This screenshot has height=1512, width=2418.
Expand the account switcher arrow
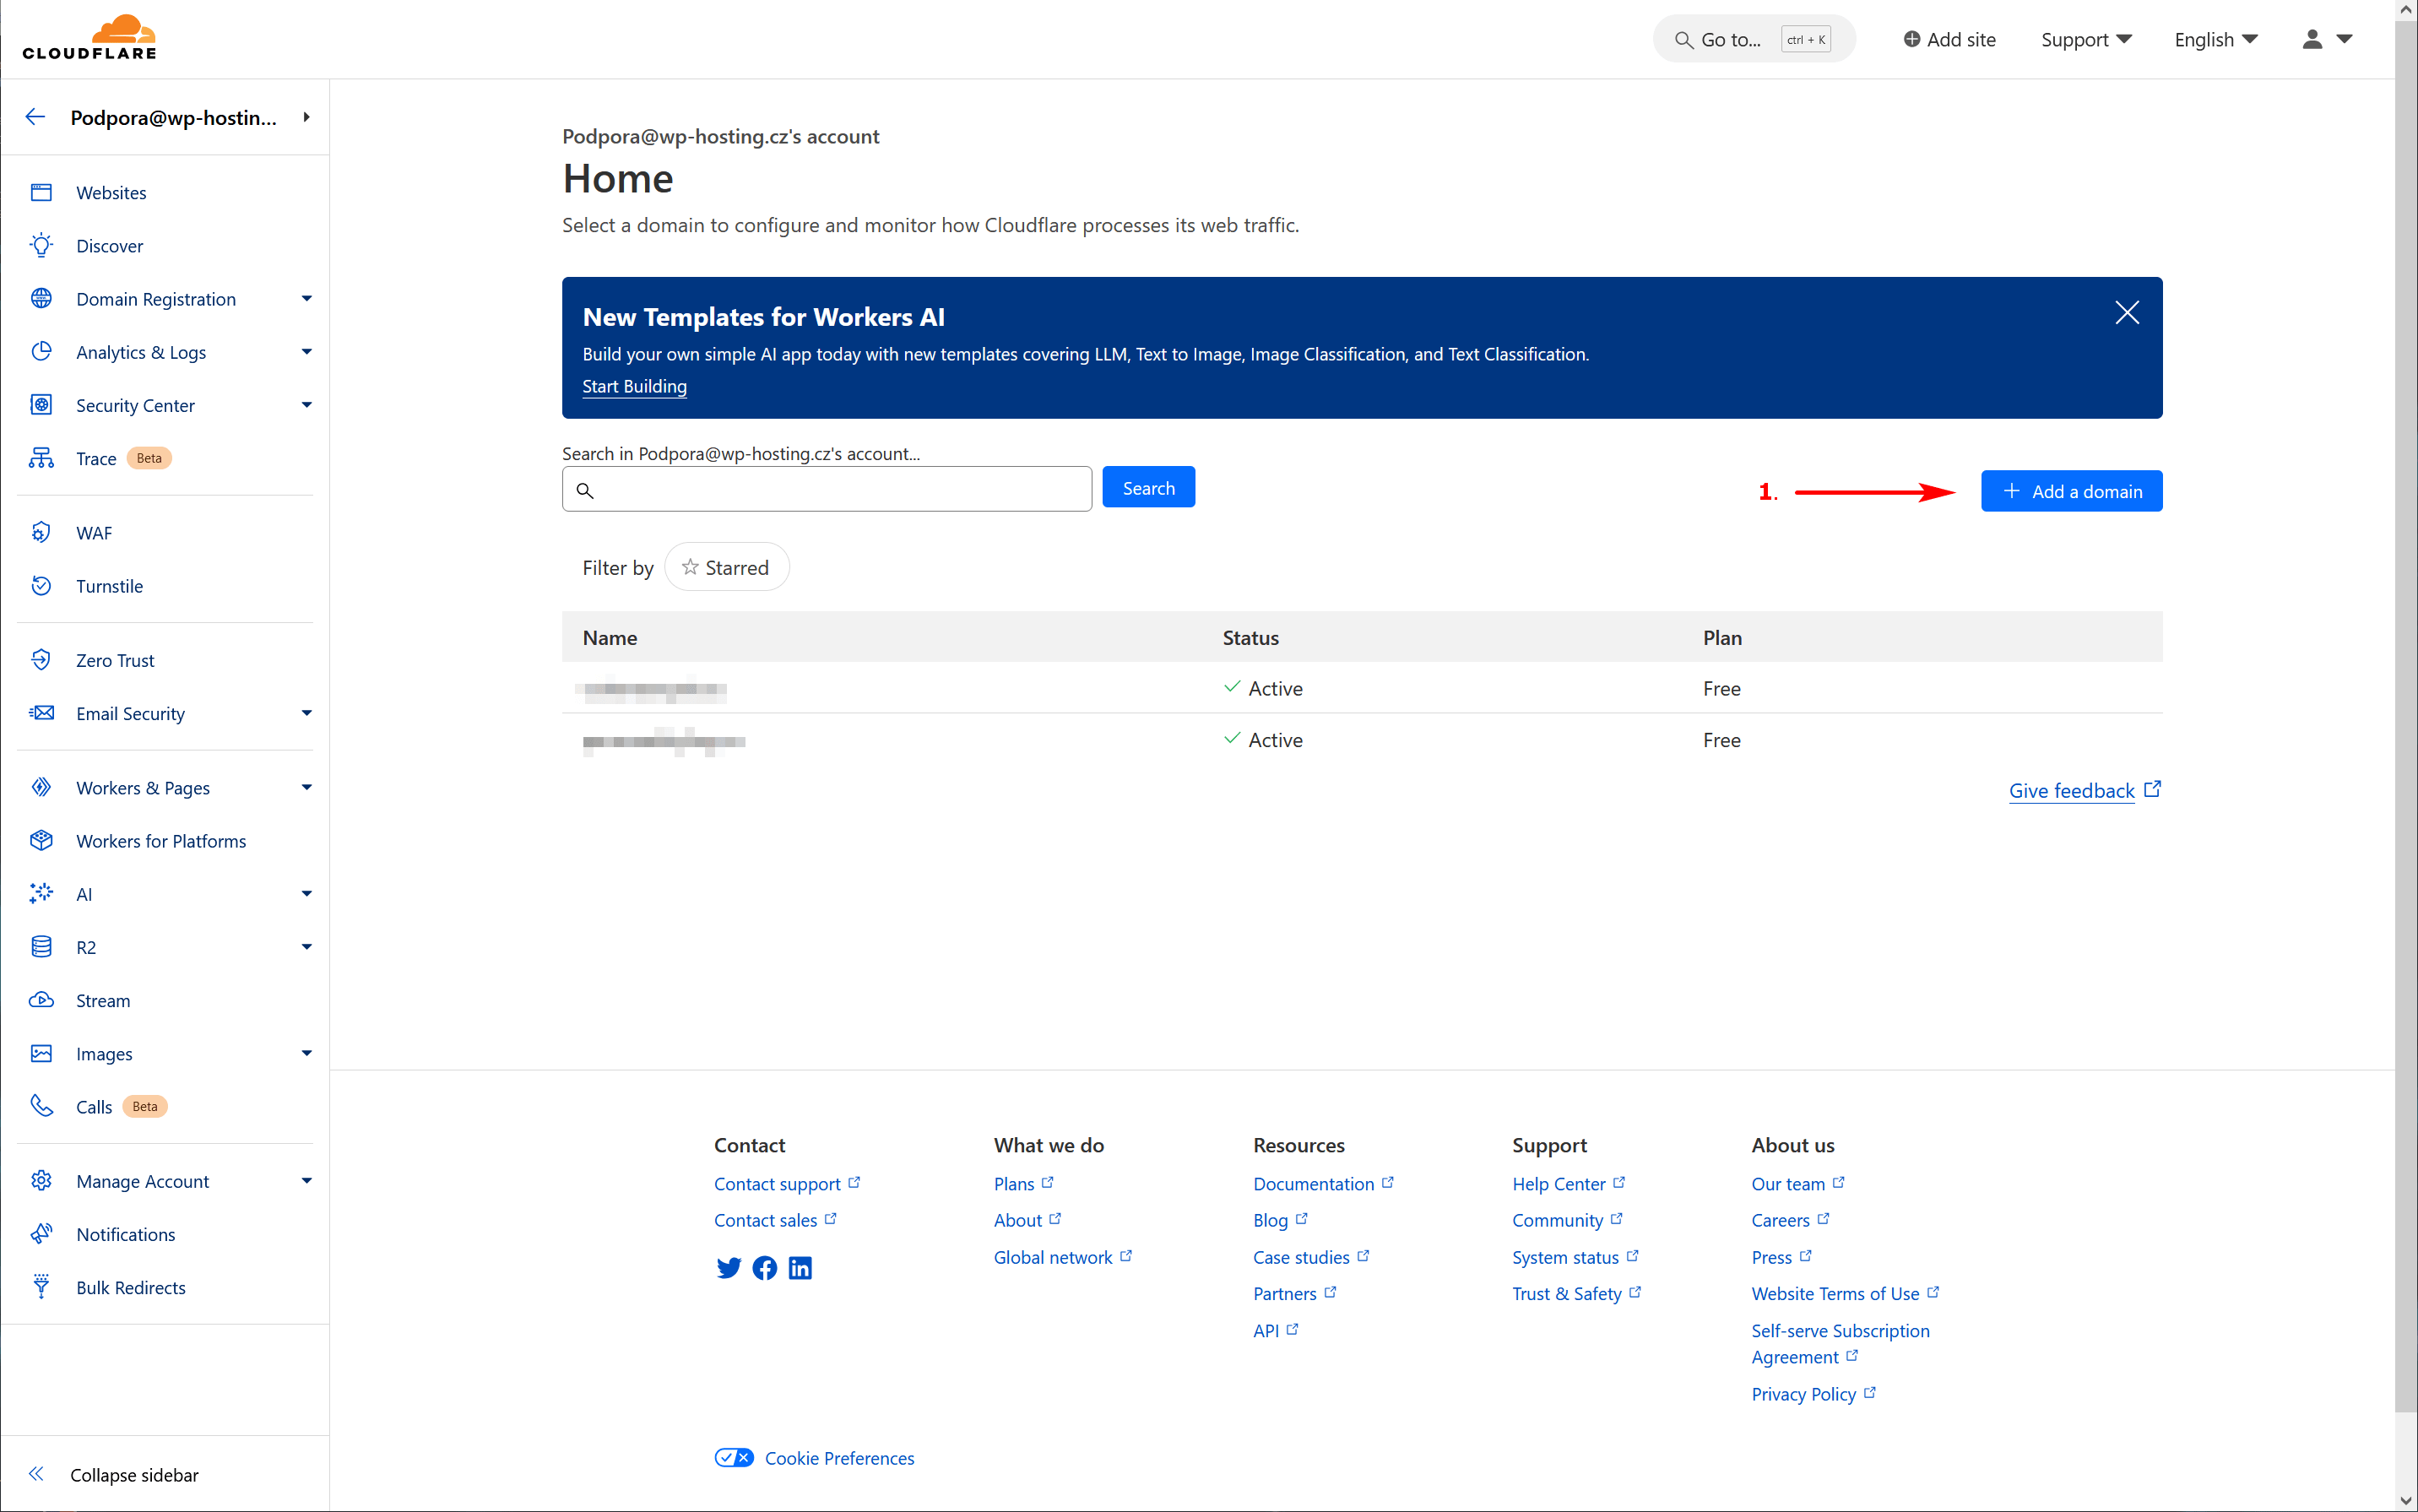tap(307, 117)
